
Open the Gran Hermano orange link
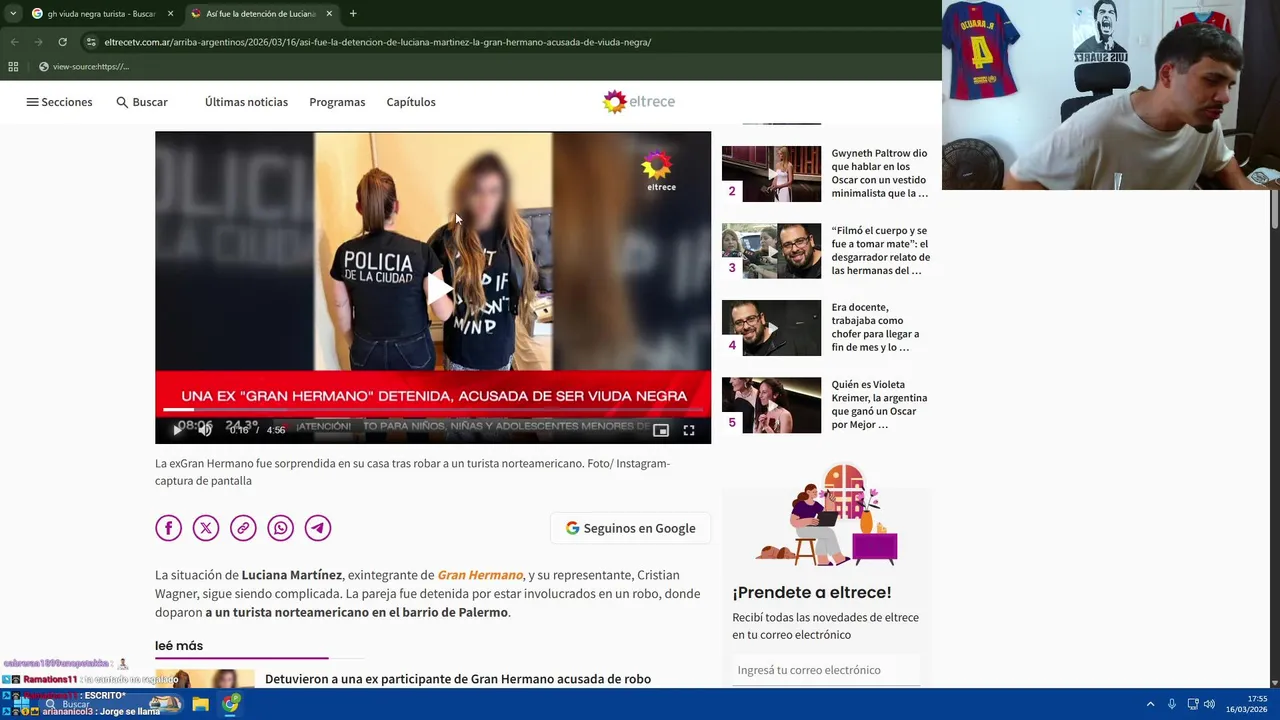coord(480,575)
